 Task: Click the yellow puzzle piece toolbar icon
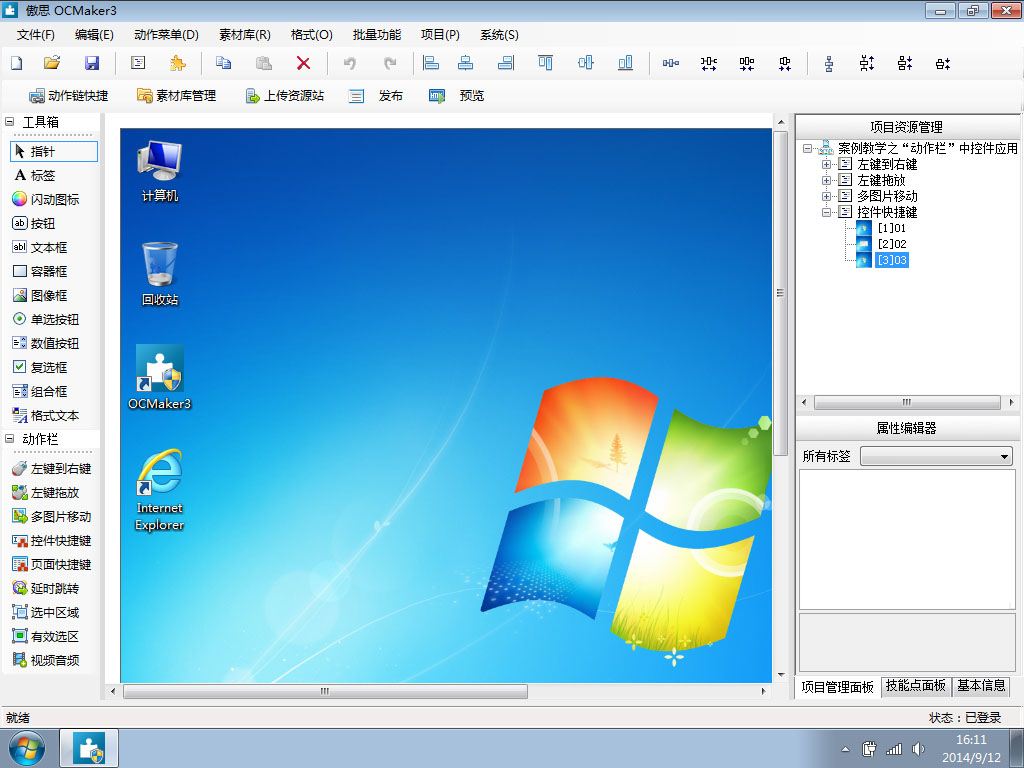[x=177, y=63]
